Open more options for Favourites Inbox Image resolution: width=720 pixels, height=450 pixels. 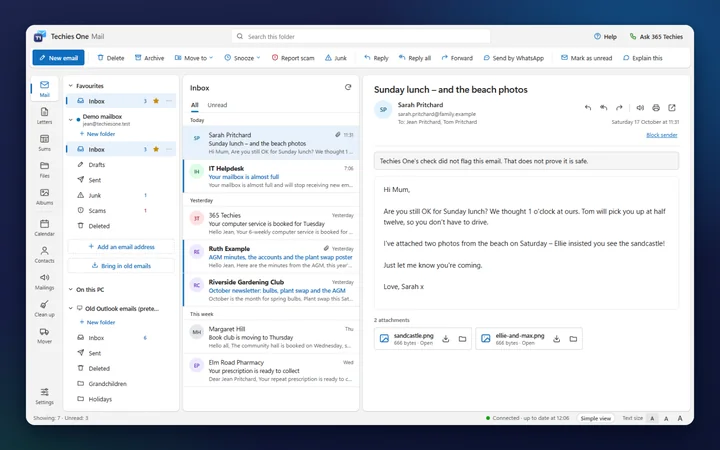point(169,101)
